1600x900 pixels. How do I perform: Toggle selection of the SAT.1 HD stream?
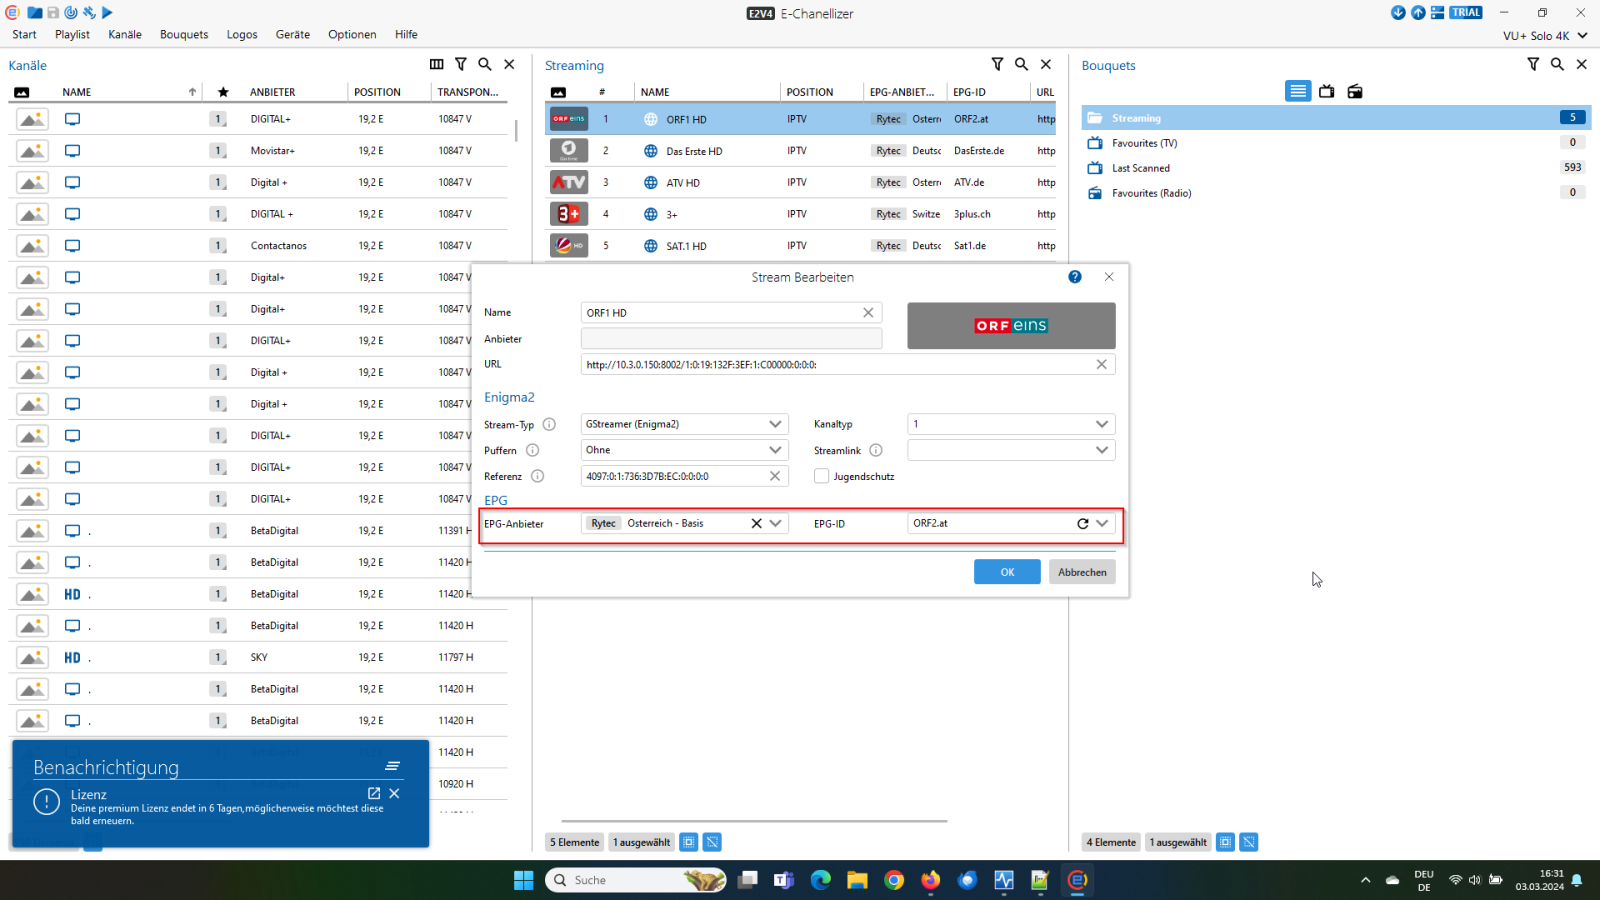point(700,245)
